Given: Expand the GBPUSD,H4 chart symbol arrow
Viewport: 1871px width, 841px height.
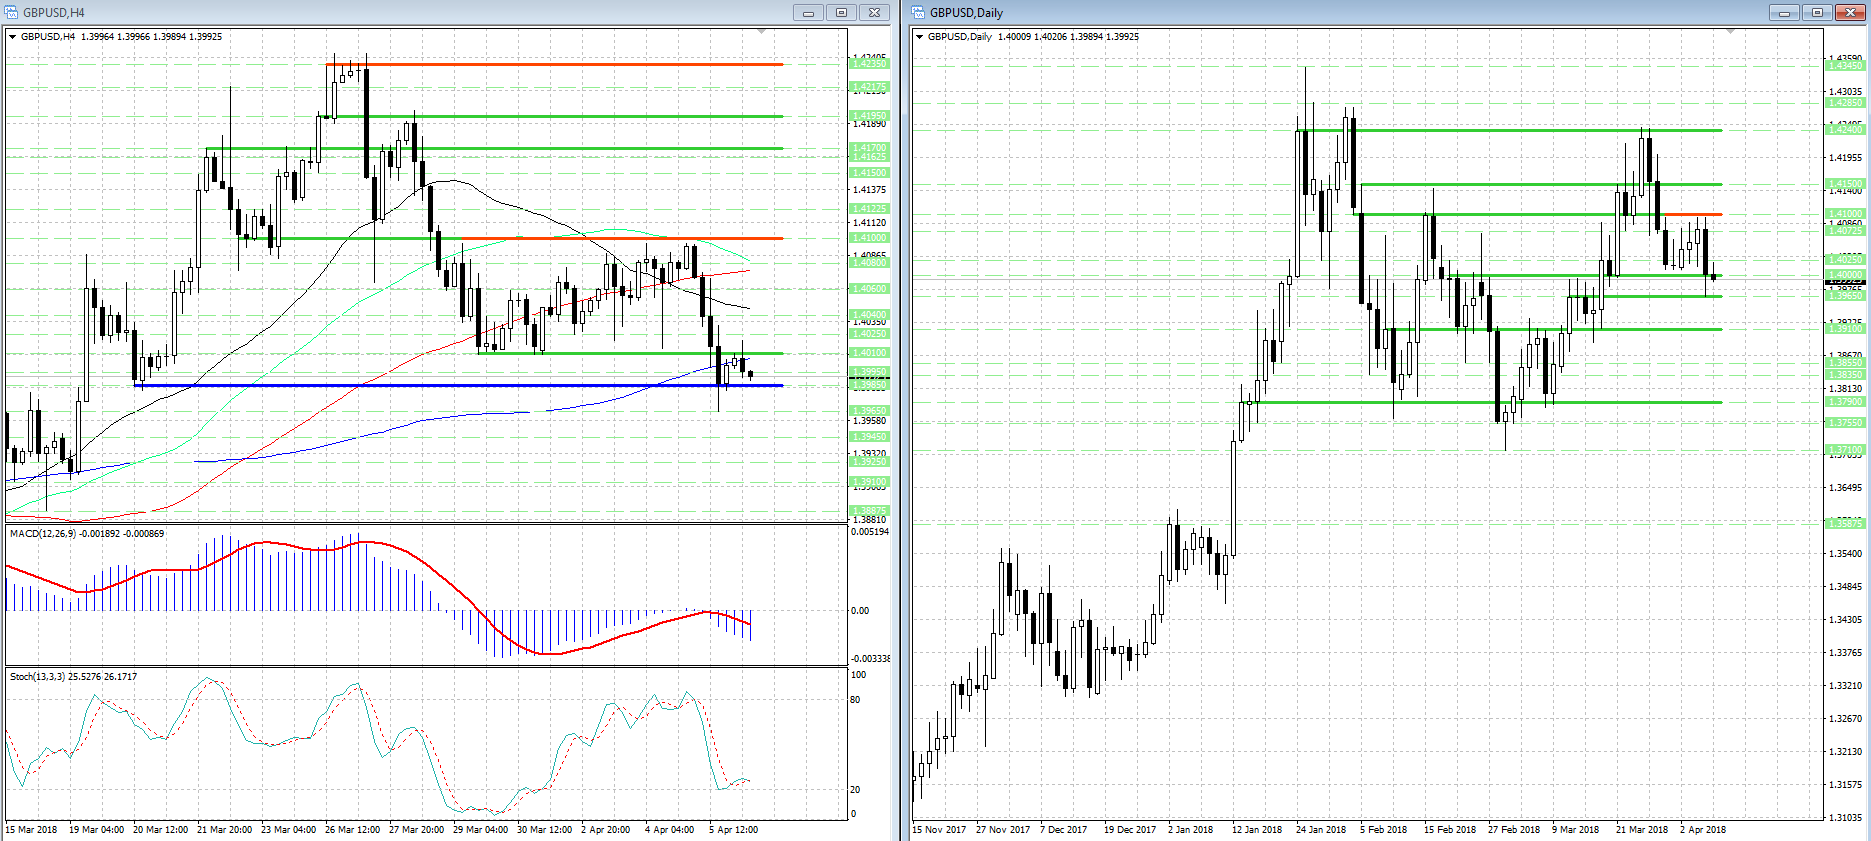Looking at the screenshot, I should [x=13, y=37].
